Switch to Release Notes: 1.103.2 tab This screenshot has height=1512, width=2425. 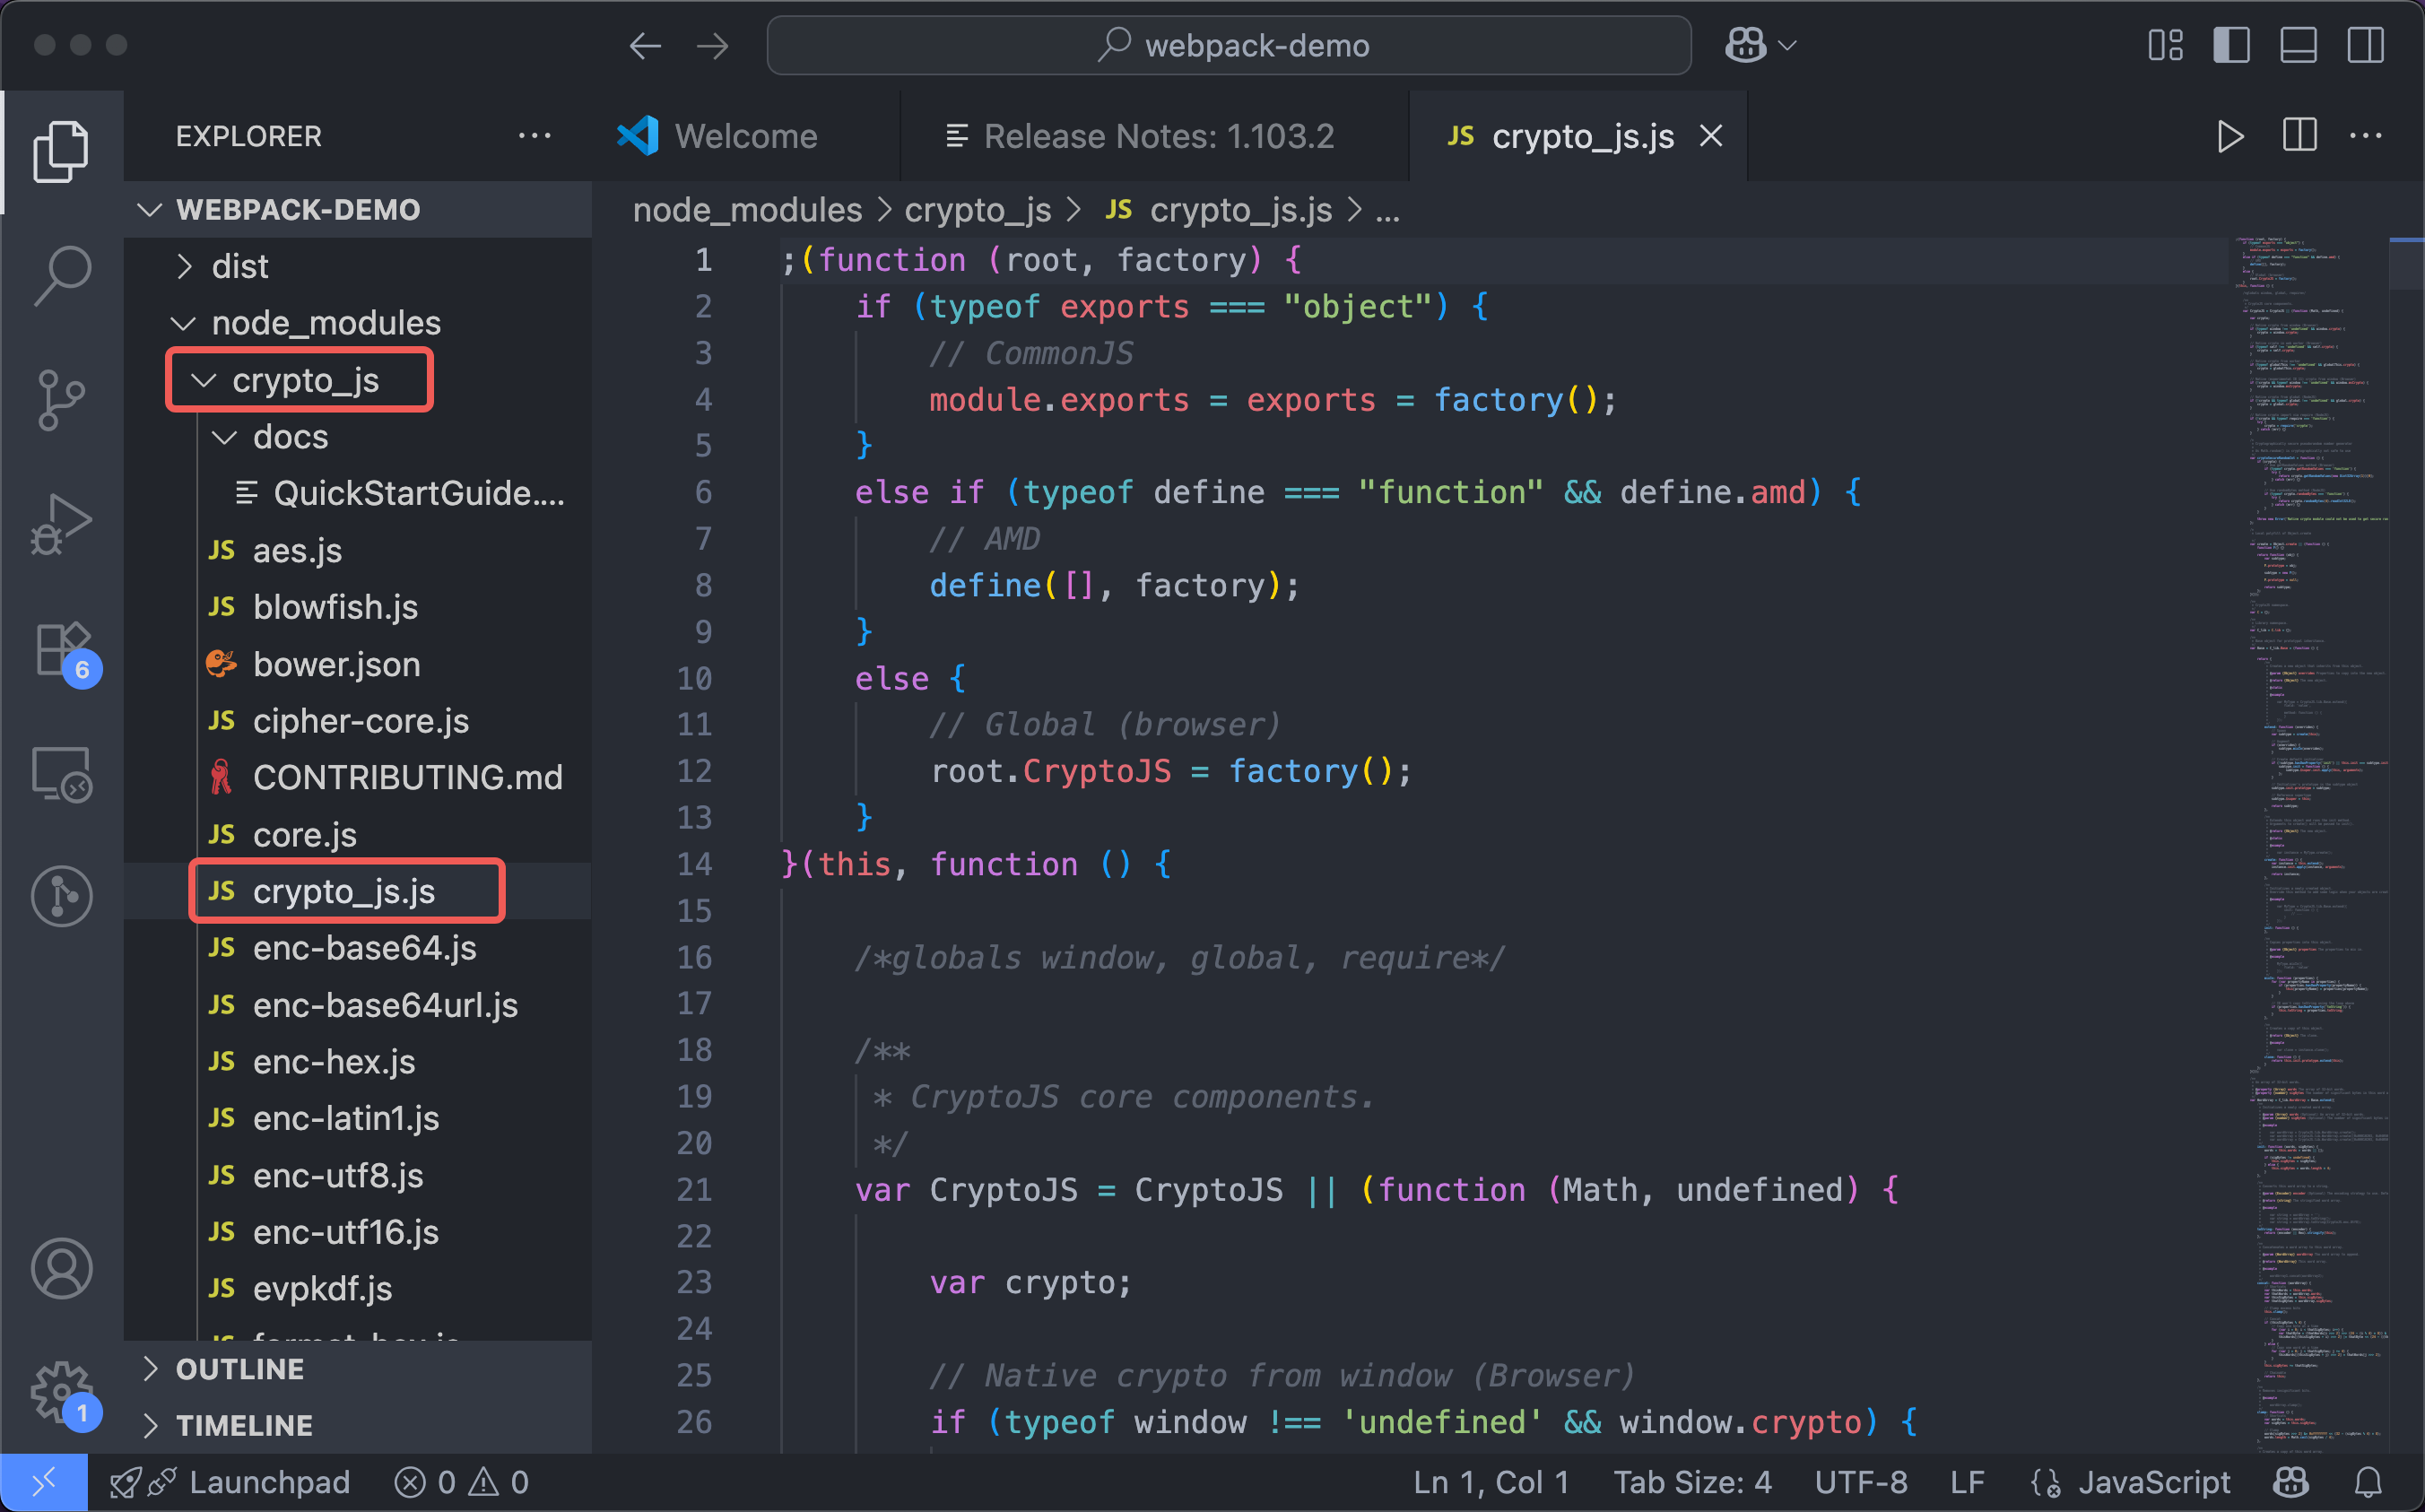coord(1157,136)
